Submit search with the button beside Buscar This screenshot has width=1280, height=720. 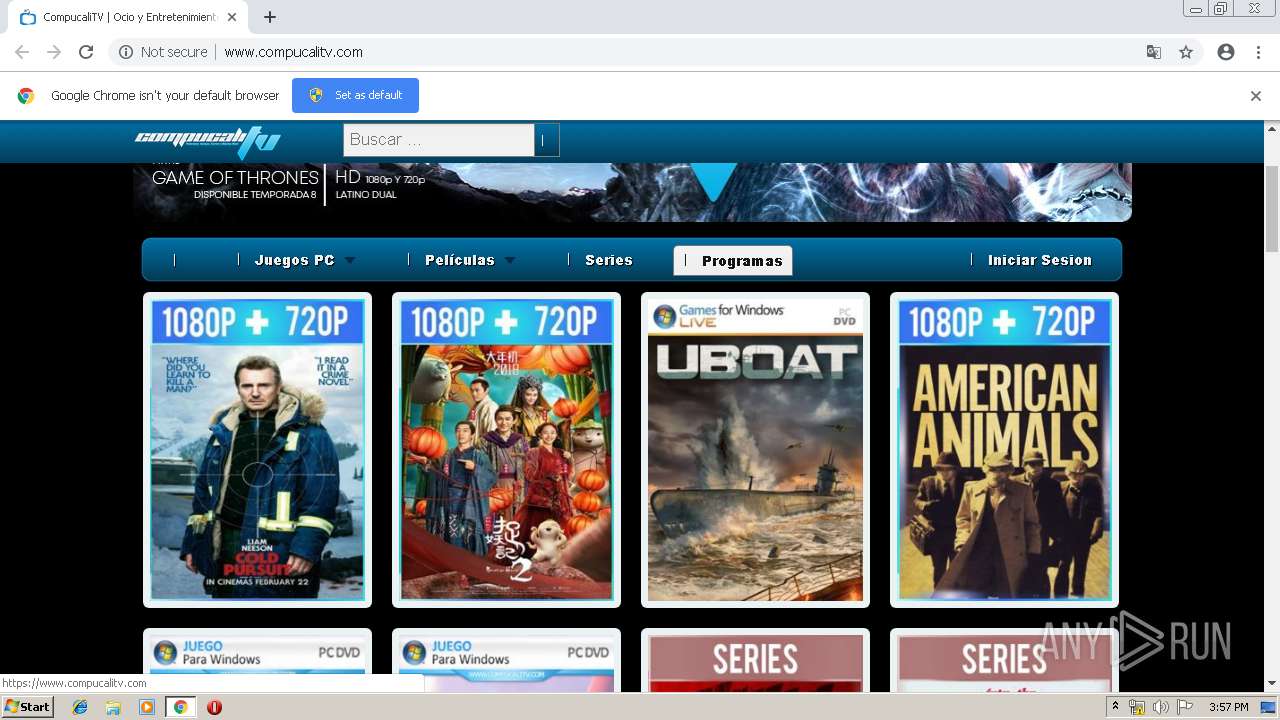[x=546, y=140]
